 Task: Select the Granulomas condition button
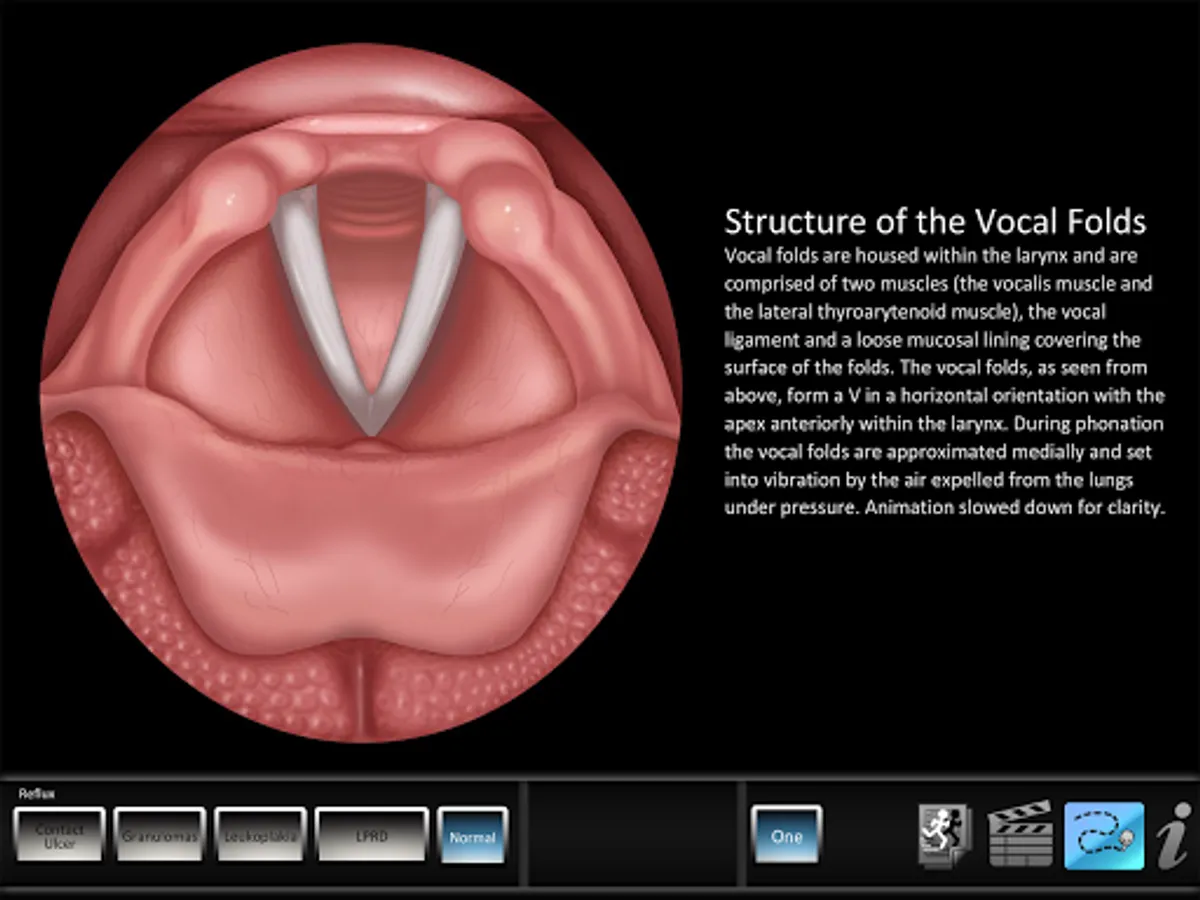[x=160, y=835]
